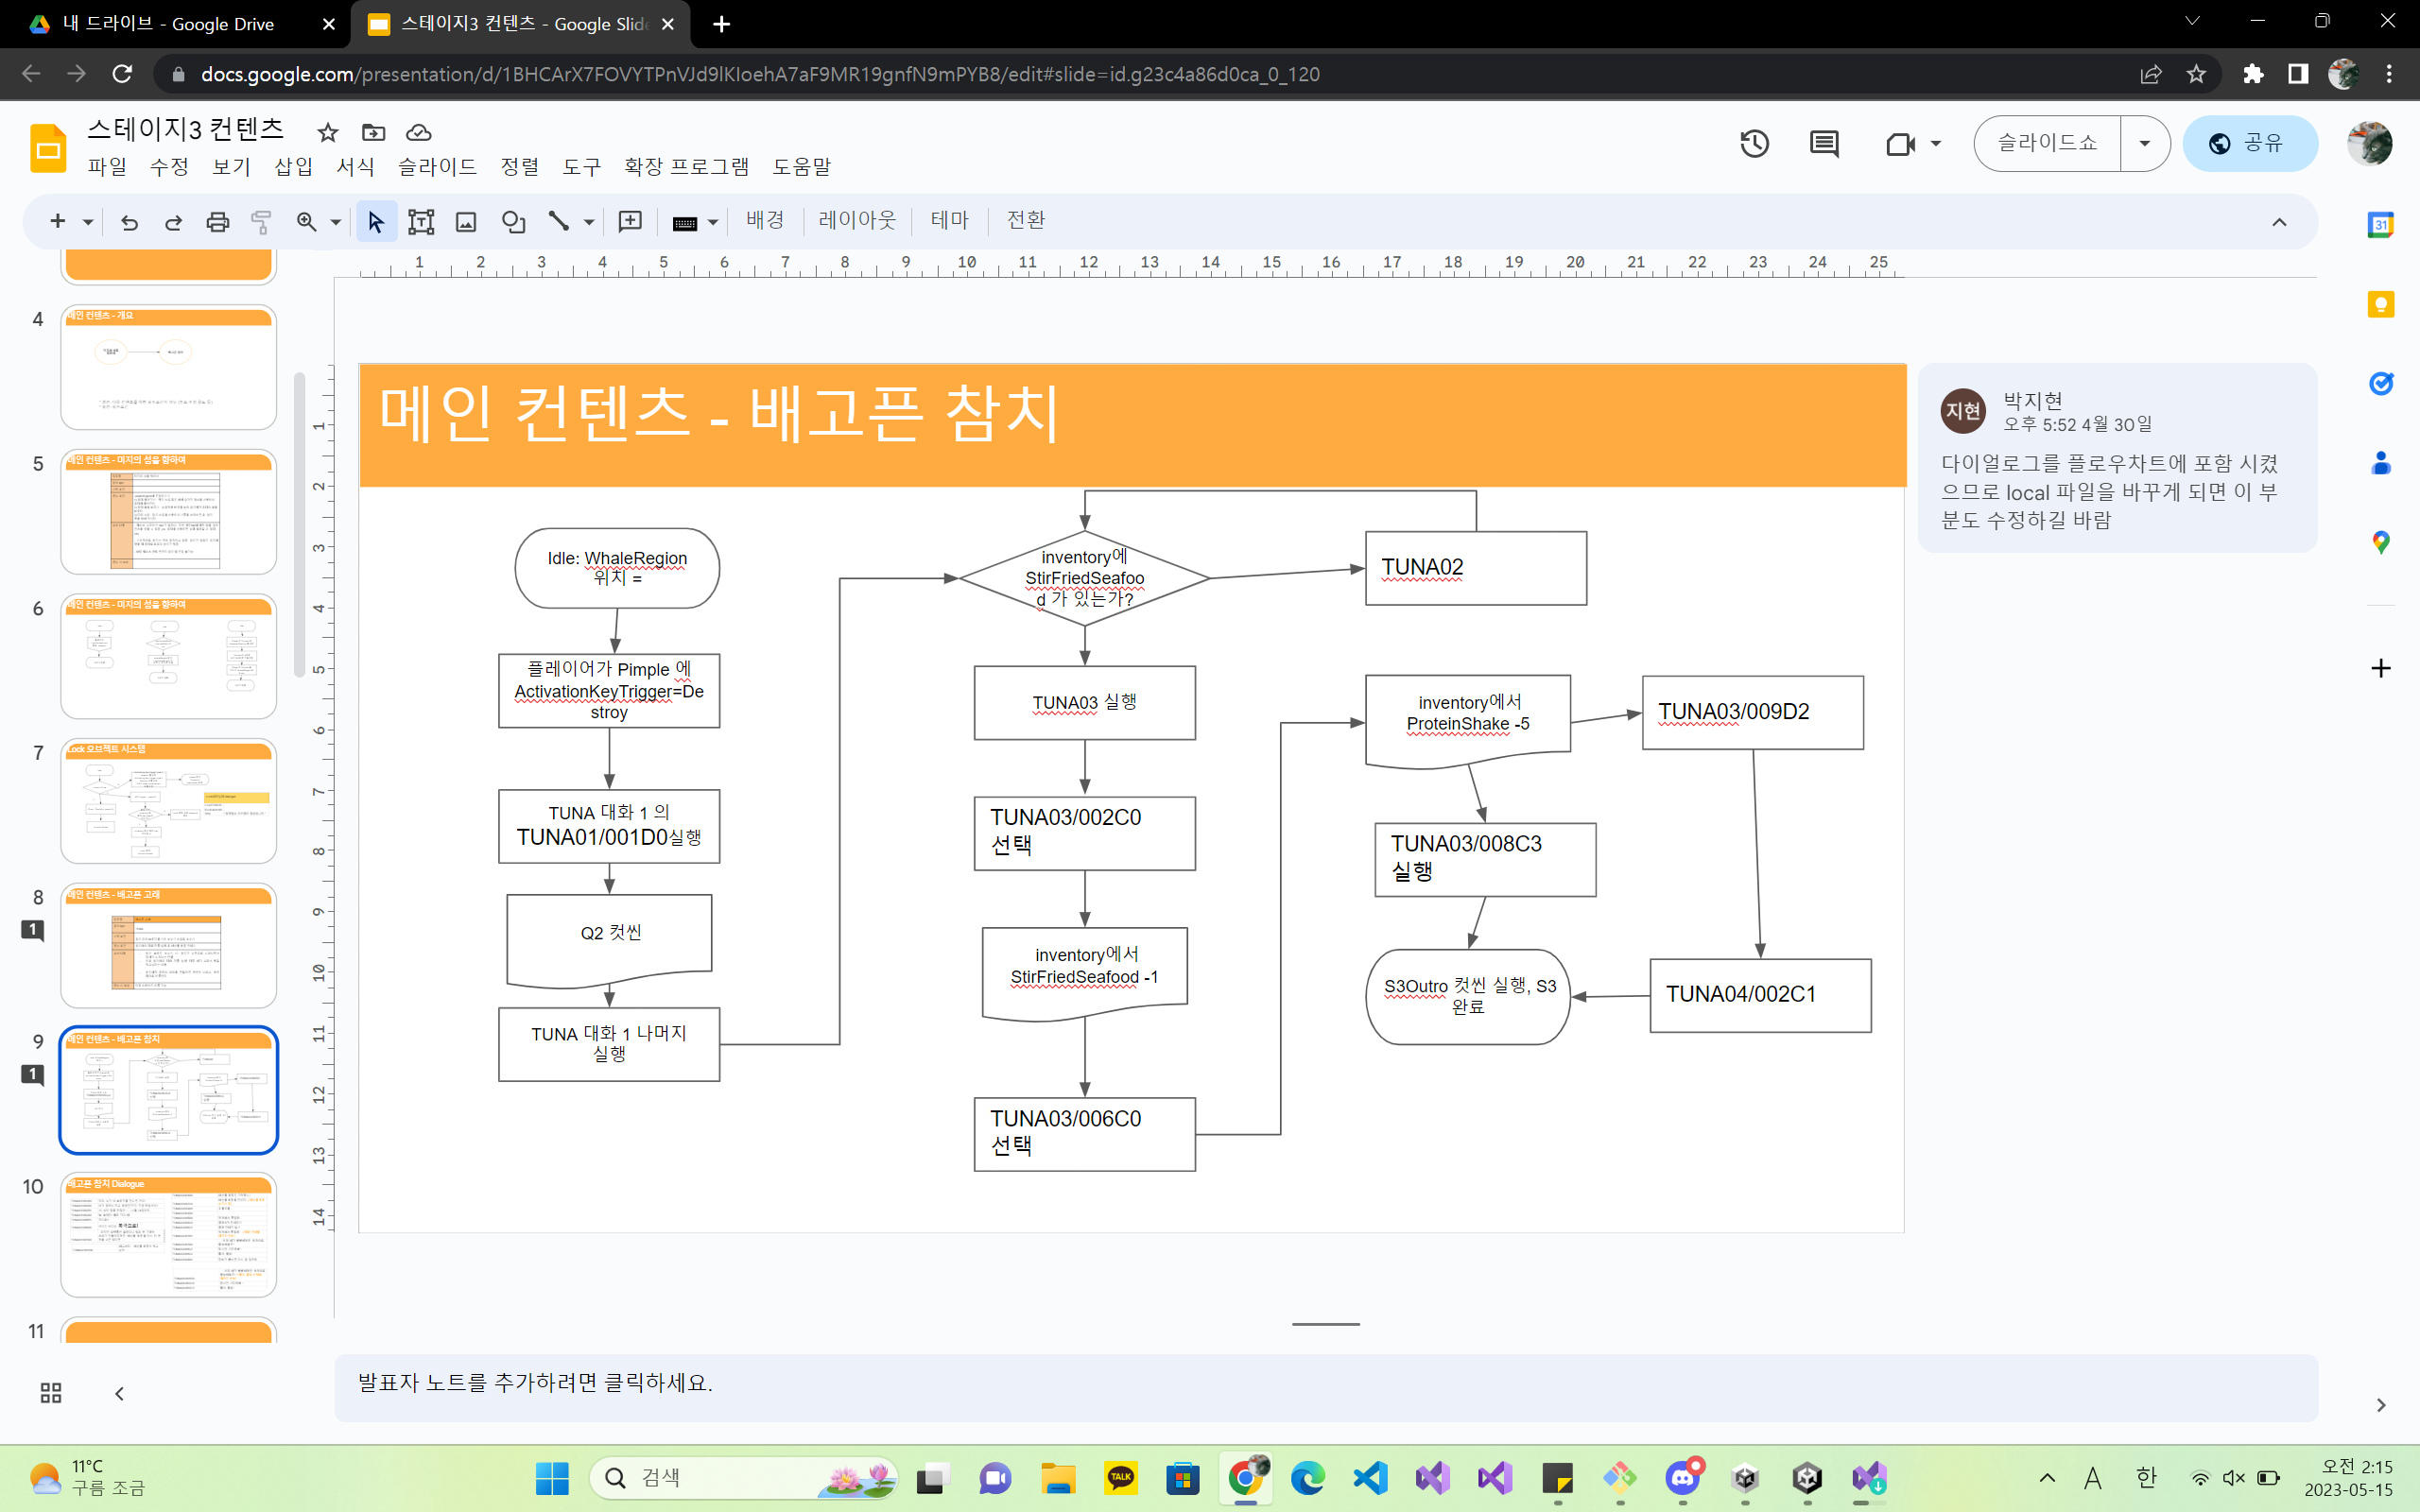Open slideshow options dropdown arrow
This screenshot has width=2420, height=1512.
point(2144,143)
